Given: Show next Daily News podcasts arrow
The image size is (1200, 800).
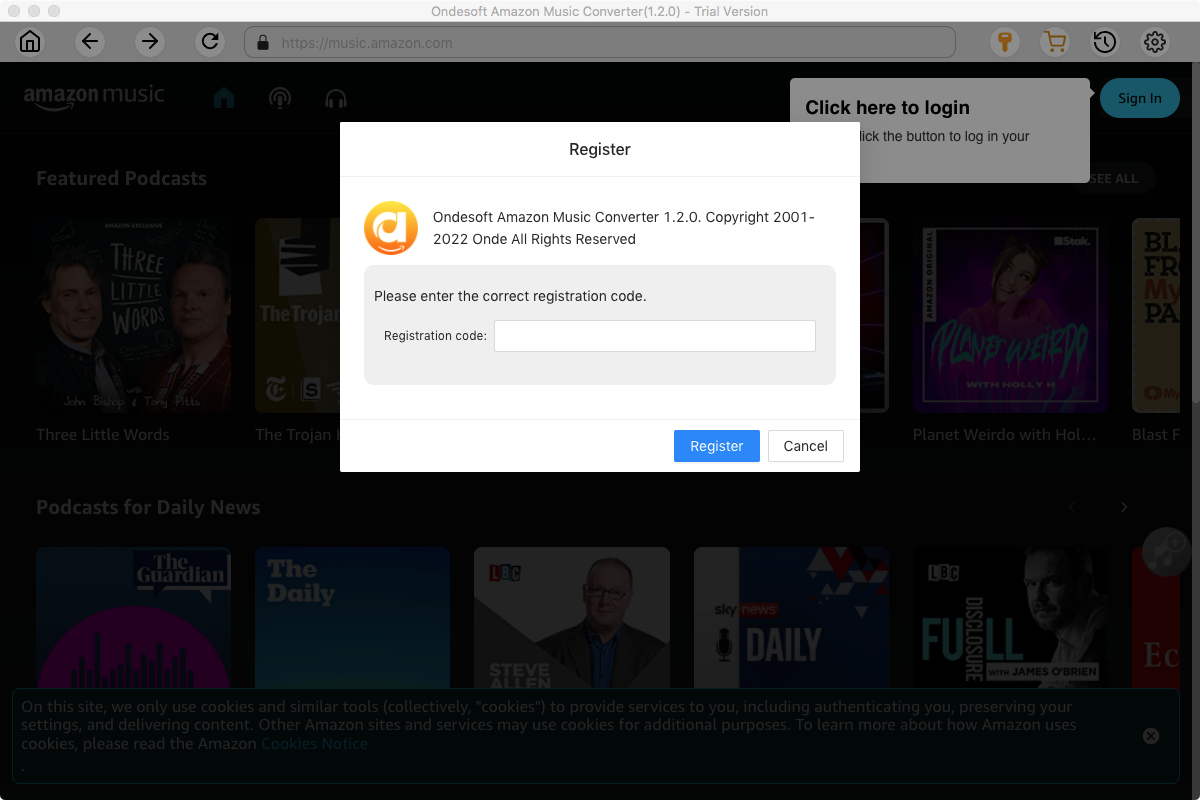Looking at the screenshot, I should pos(1124,507).
